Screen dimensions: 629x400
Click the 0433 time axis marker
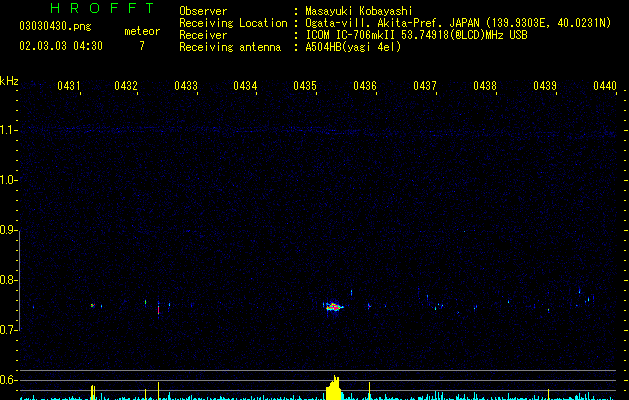[186, 86]
